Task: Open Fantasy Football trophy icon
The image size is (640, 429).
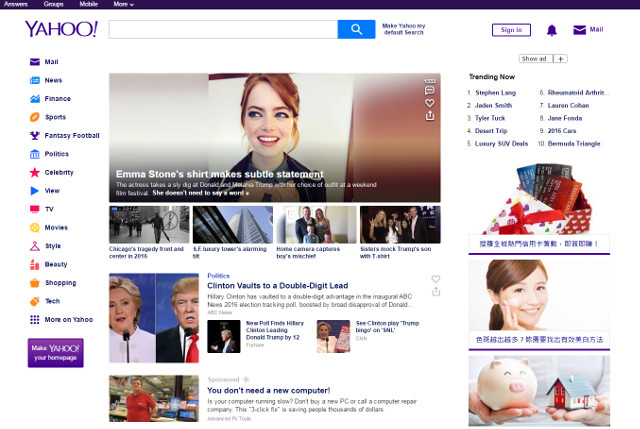Action: [35, 136]
